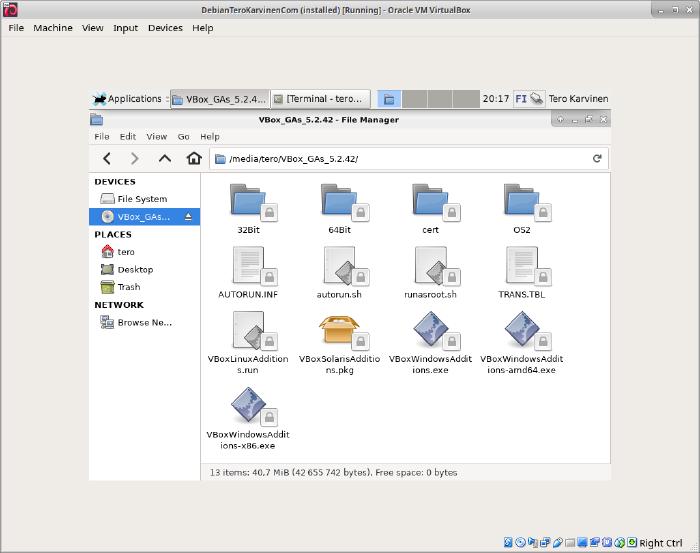
Task: Go up to the parent folder
Action: coord(165,158)
